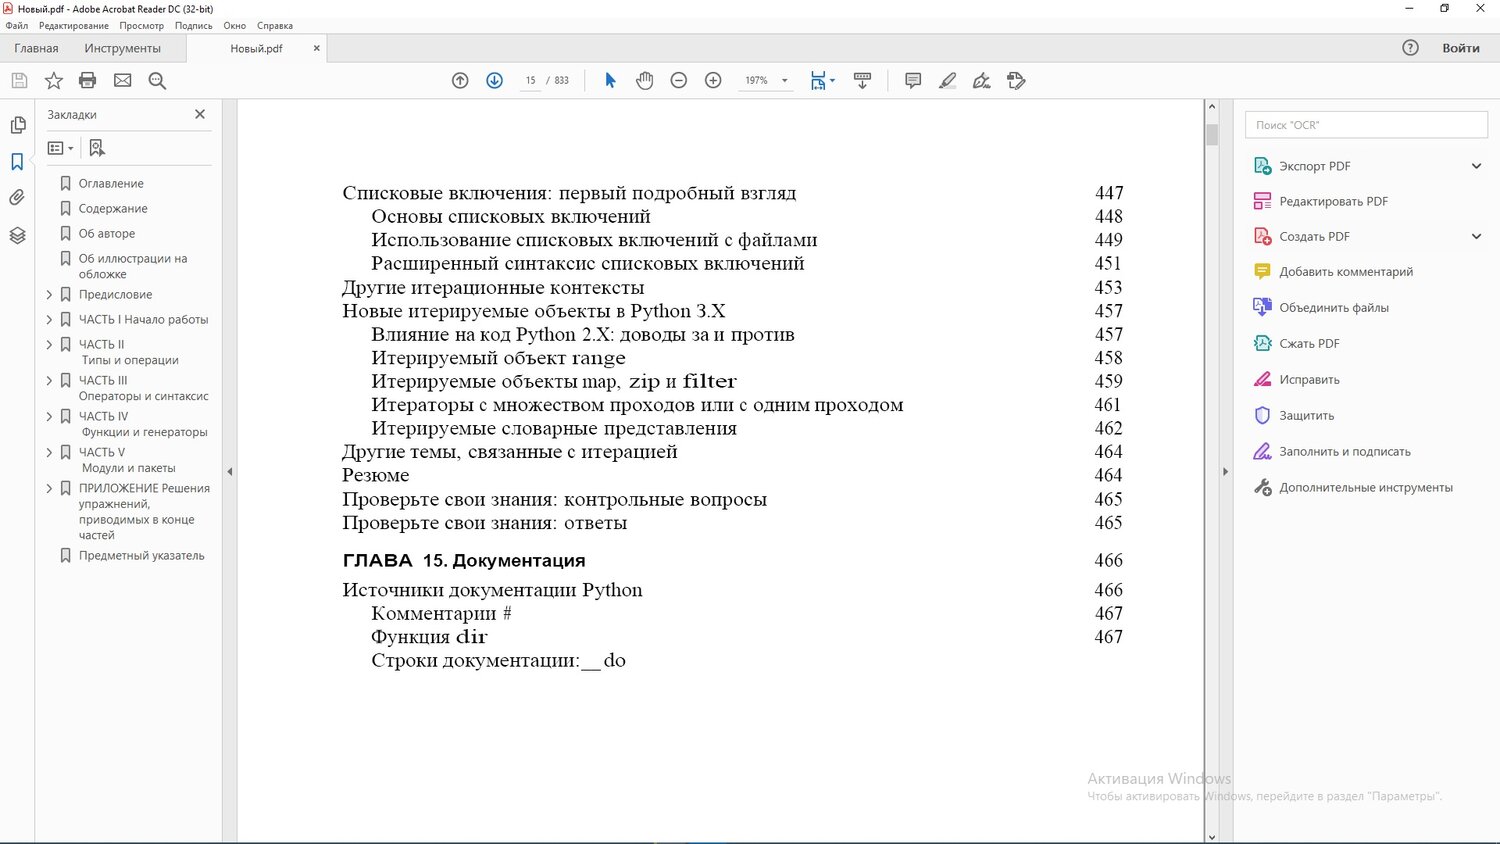The image size is (1500, 844).
Task: Open the Help question mark
Action: click(1410, 48)
